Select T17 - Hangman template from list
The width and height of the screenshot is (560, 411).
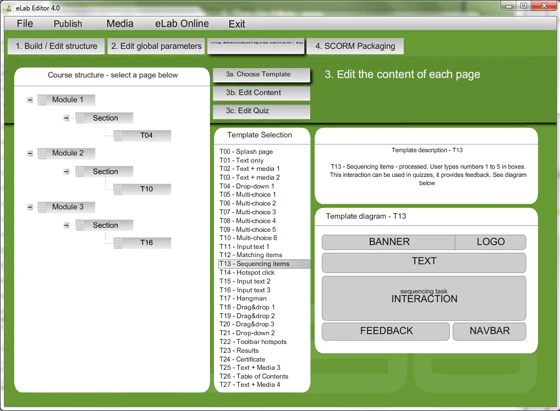243,298
